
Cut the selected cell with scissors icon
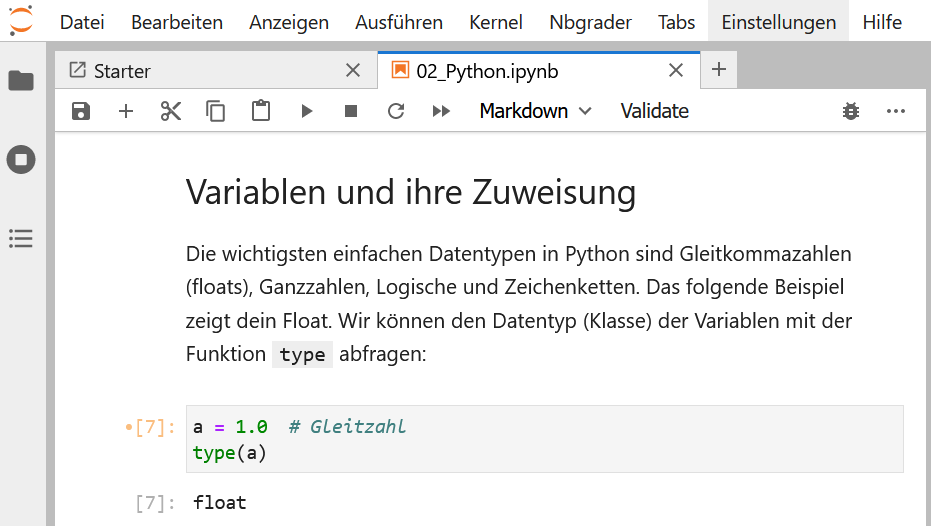point(171,111)
